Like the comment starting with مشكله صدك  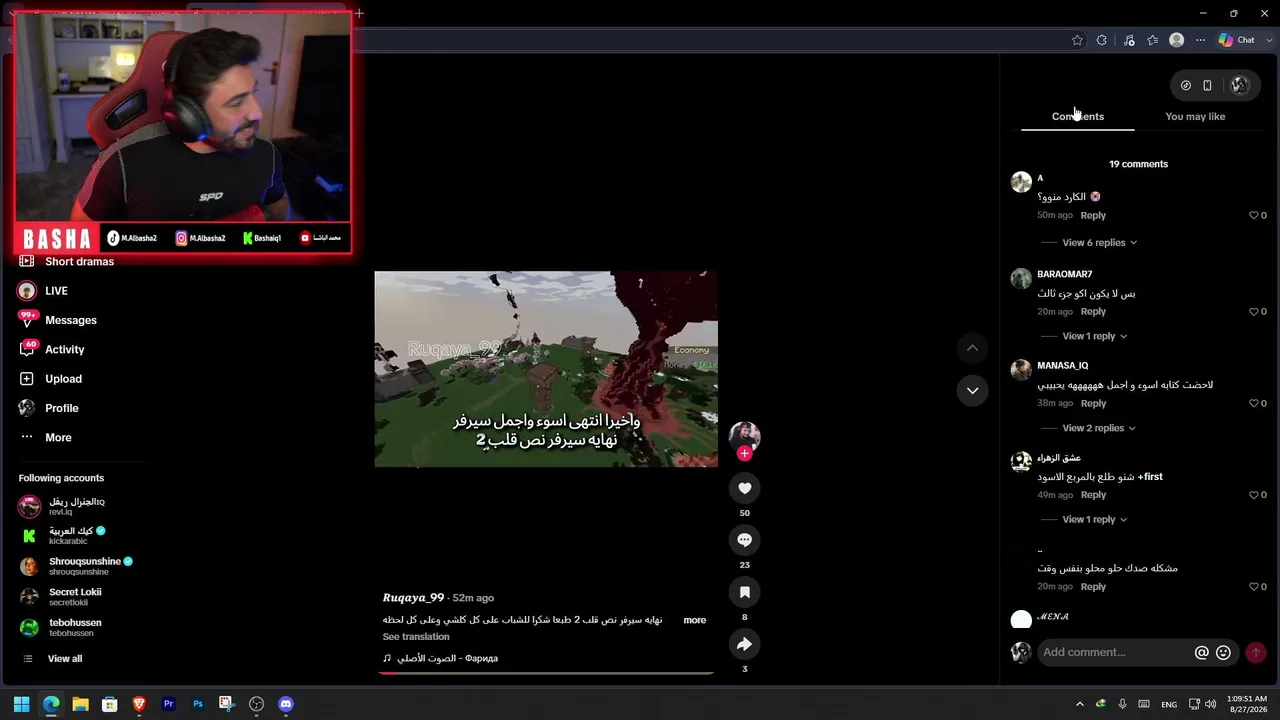point(1254,587)
